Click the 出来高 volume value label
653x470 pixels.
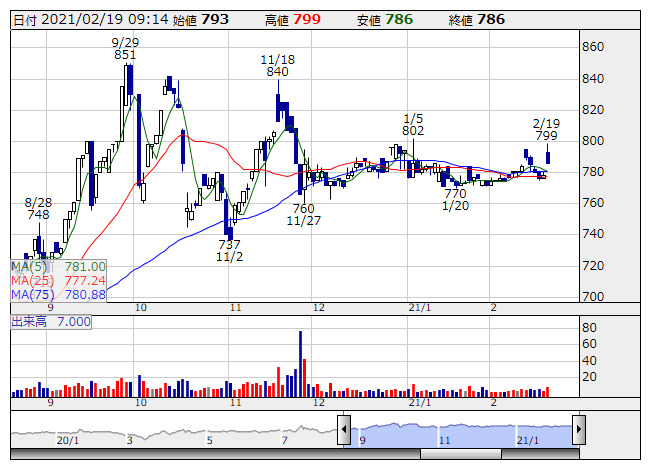51,322
